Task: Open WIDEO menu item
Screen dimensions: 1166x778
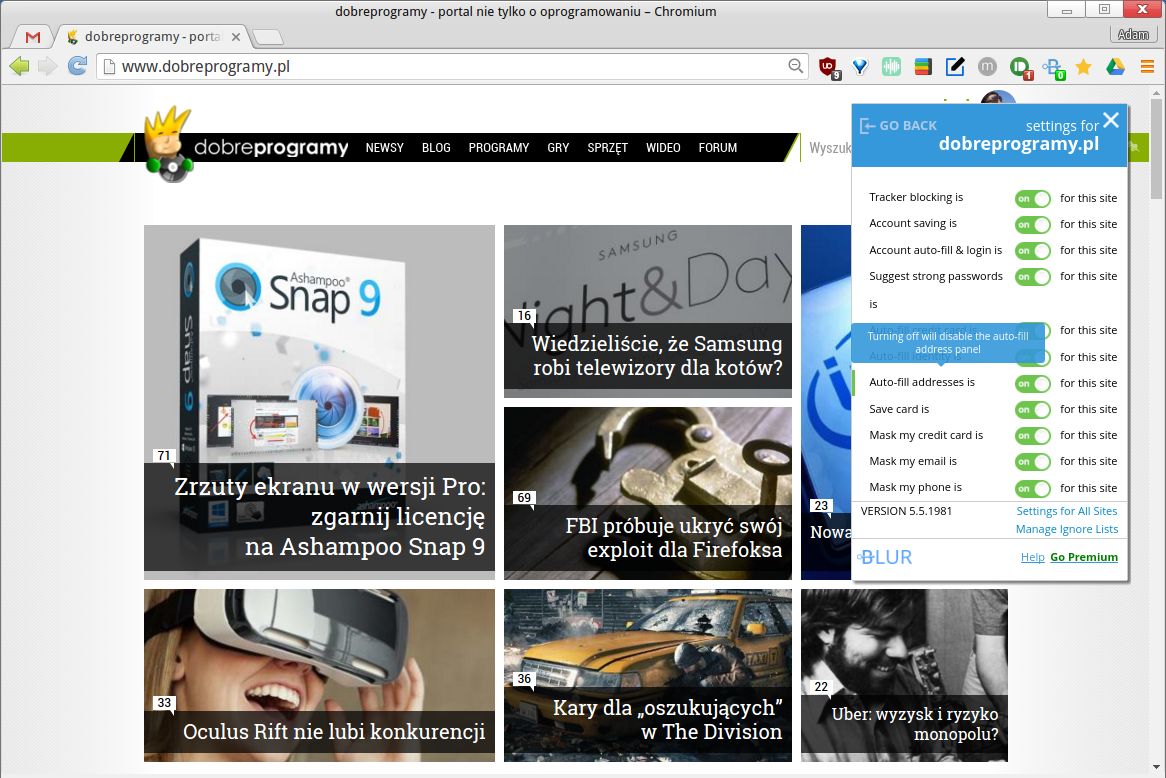Action: [663, 148]
